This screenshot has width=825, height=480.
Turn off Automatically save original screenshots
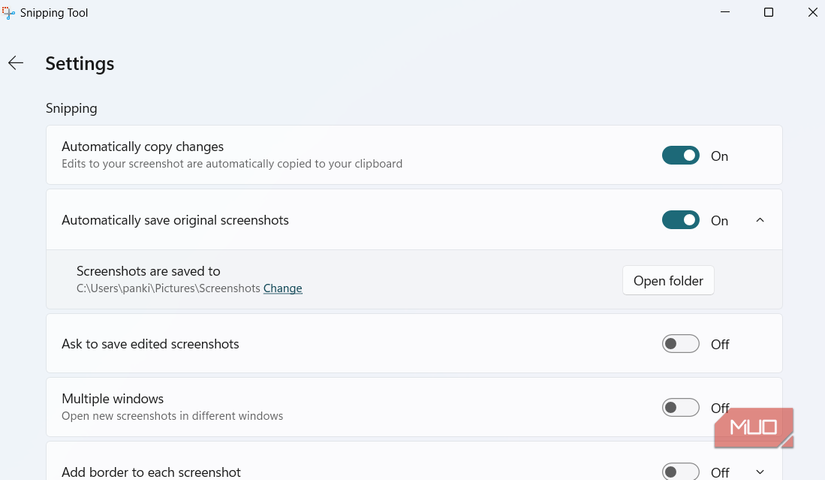[x=681, y=220]
